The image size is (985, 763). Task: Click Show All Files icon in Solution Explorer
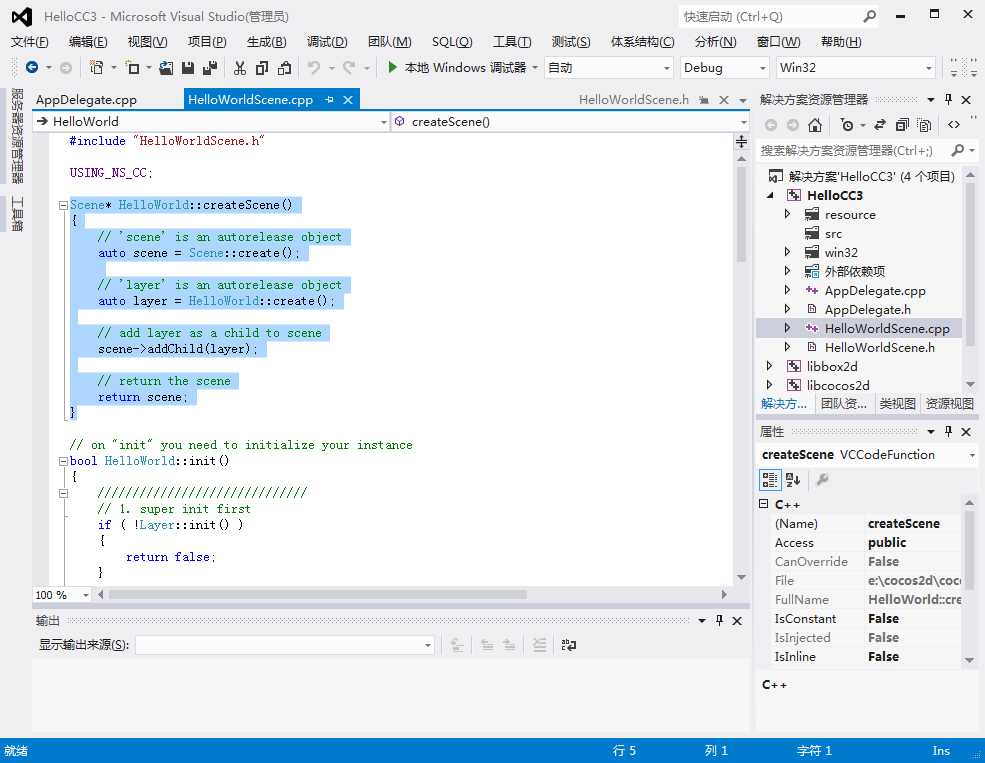point(924,125)
